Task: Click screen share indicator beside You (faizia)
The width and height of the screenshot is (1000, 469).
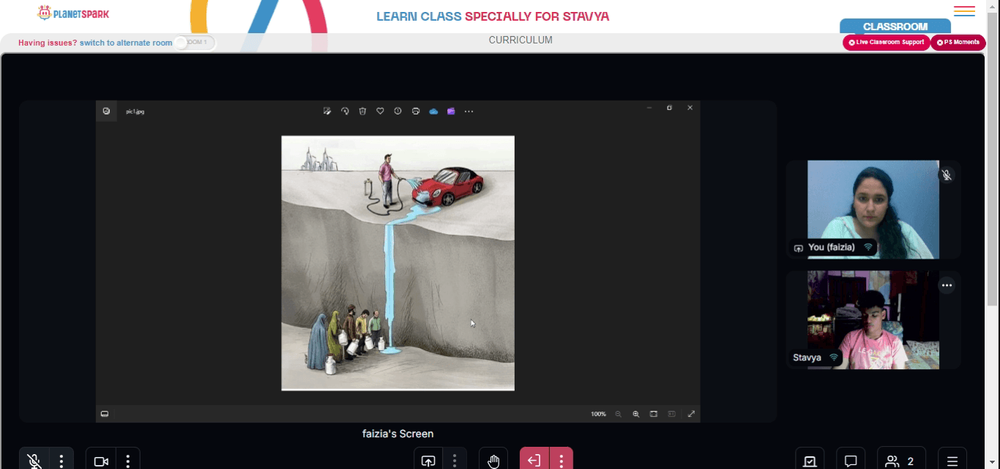Action: [798, 248]
